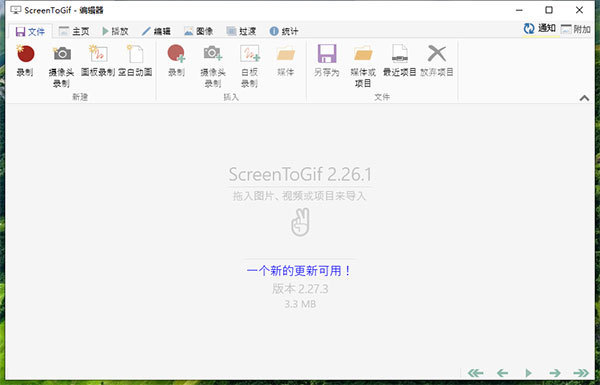Start new webcam recording (摄像头录制)
600x385 pixels.
coord(61,66)
